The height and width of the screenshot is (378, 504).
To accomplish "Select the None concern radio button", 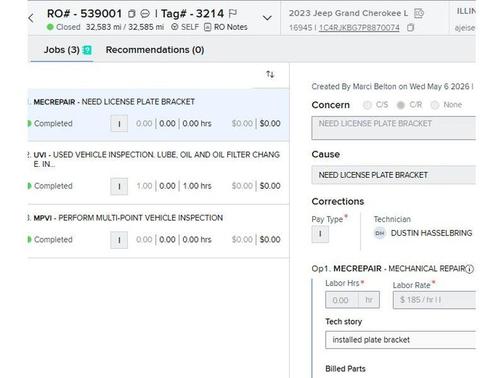I will click(x=435, y=105).
